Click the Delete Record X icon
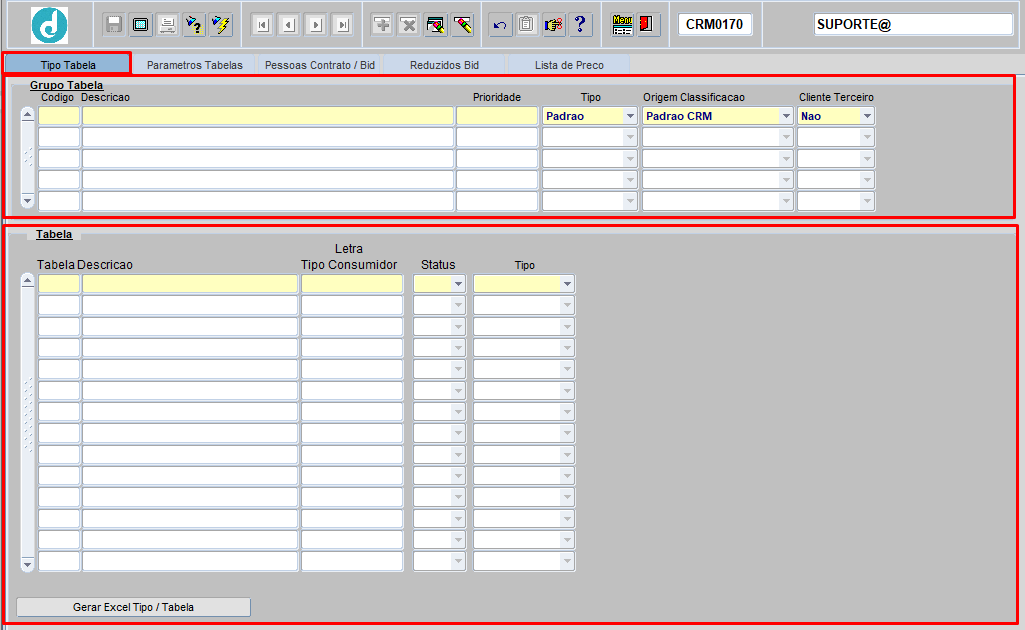1025x630 pixels. (x=409, y=25)
